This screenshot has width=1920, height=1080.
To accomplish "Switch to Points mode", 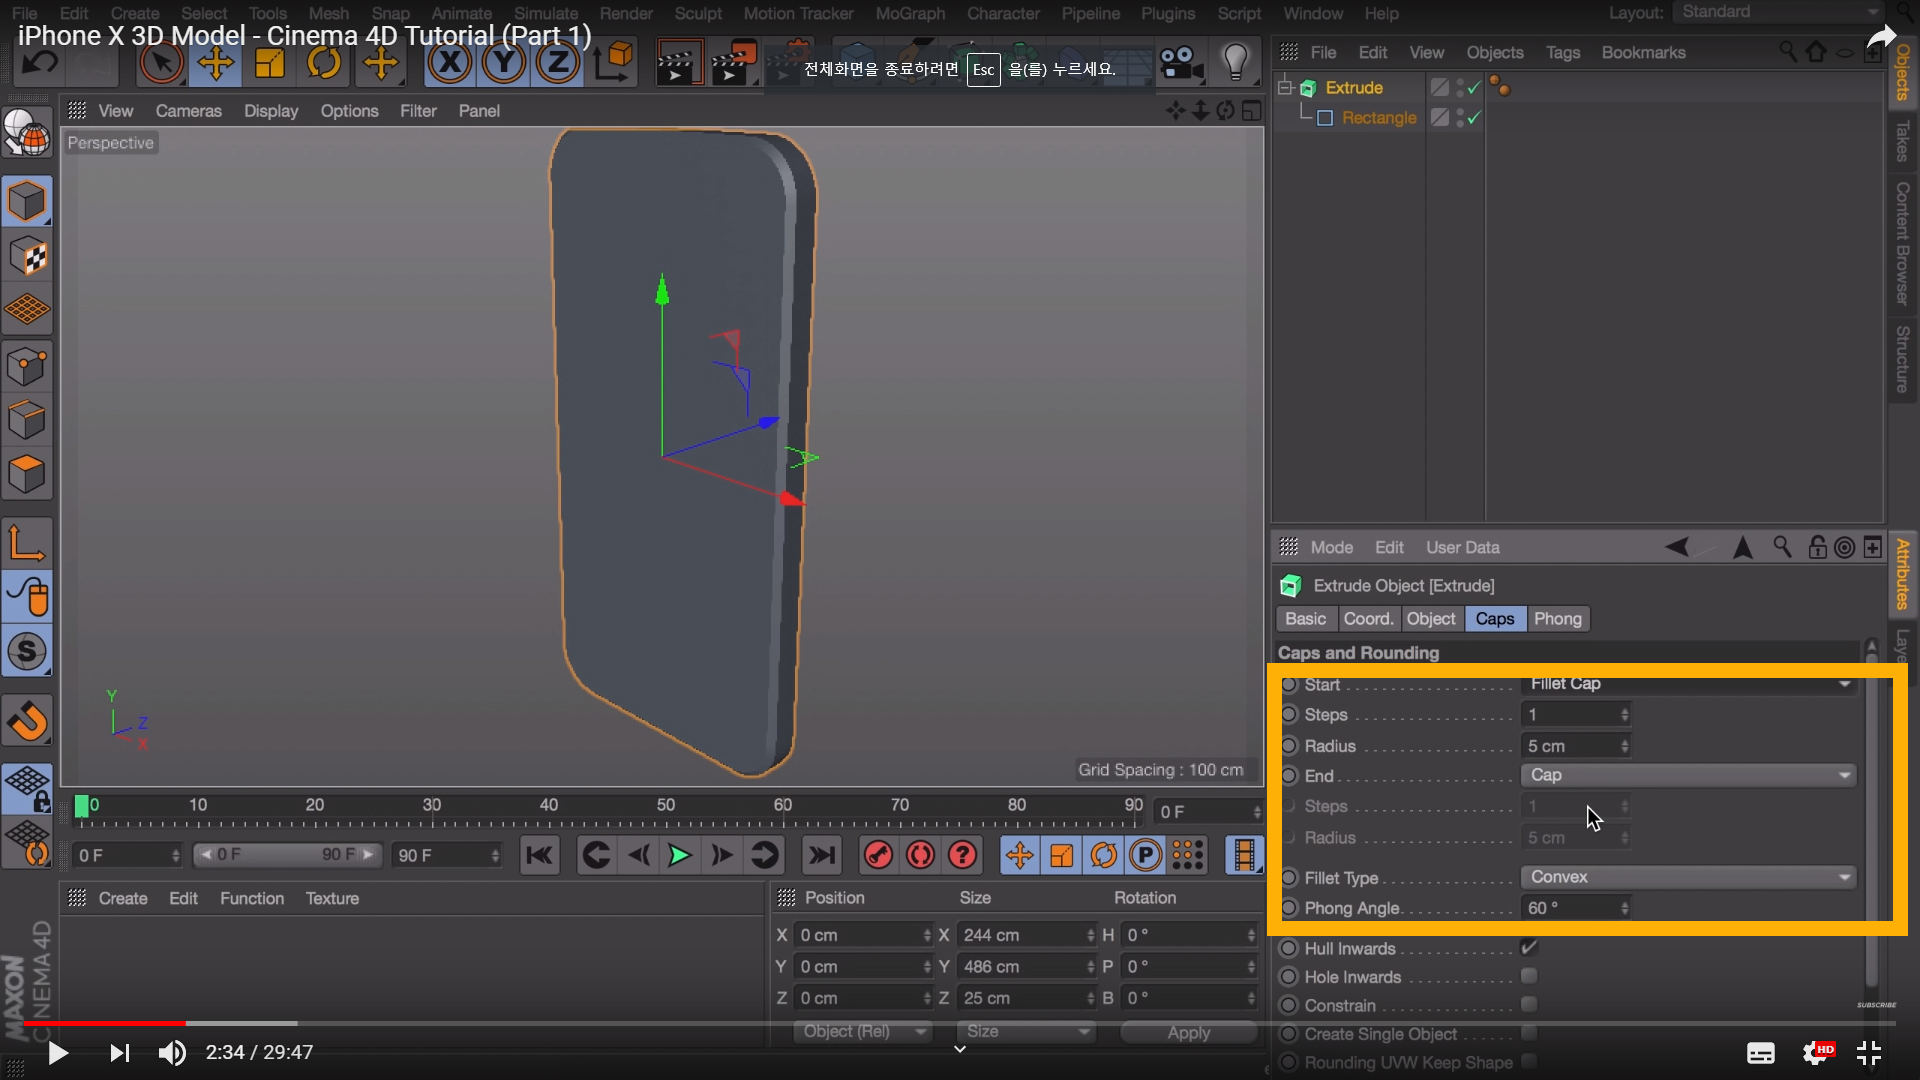I will click(x=27, y=366).
